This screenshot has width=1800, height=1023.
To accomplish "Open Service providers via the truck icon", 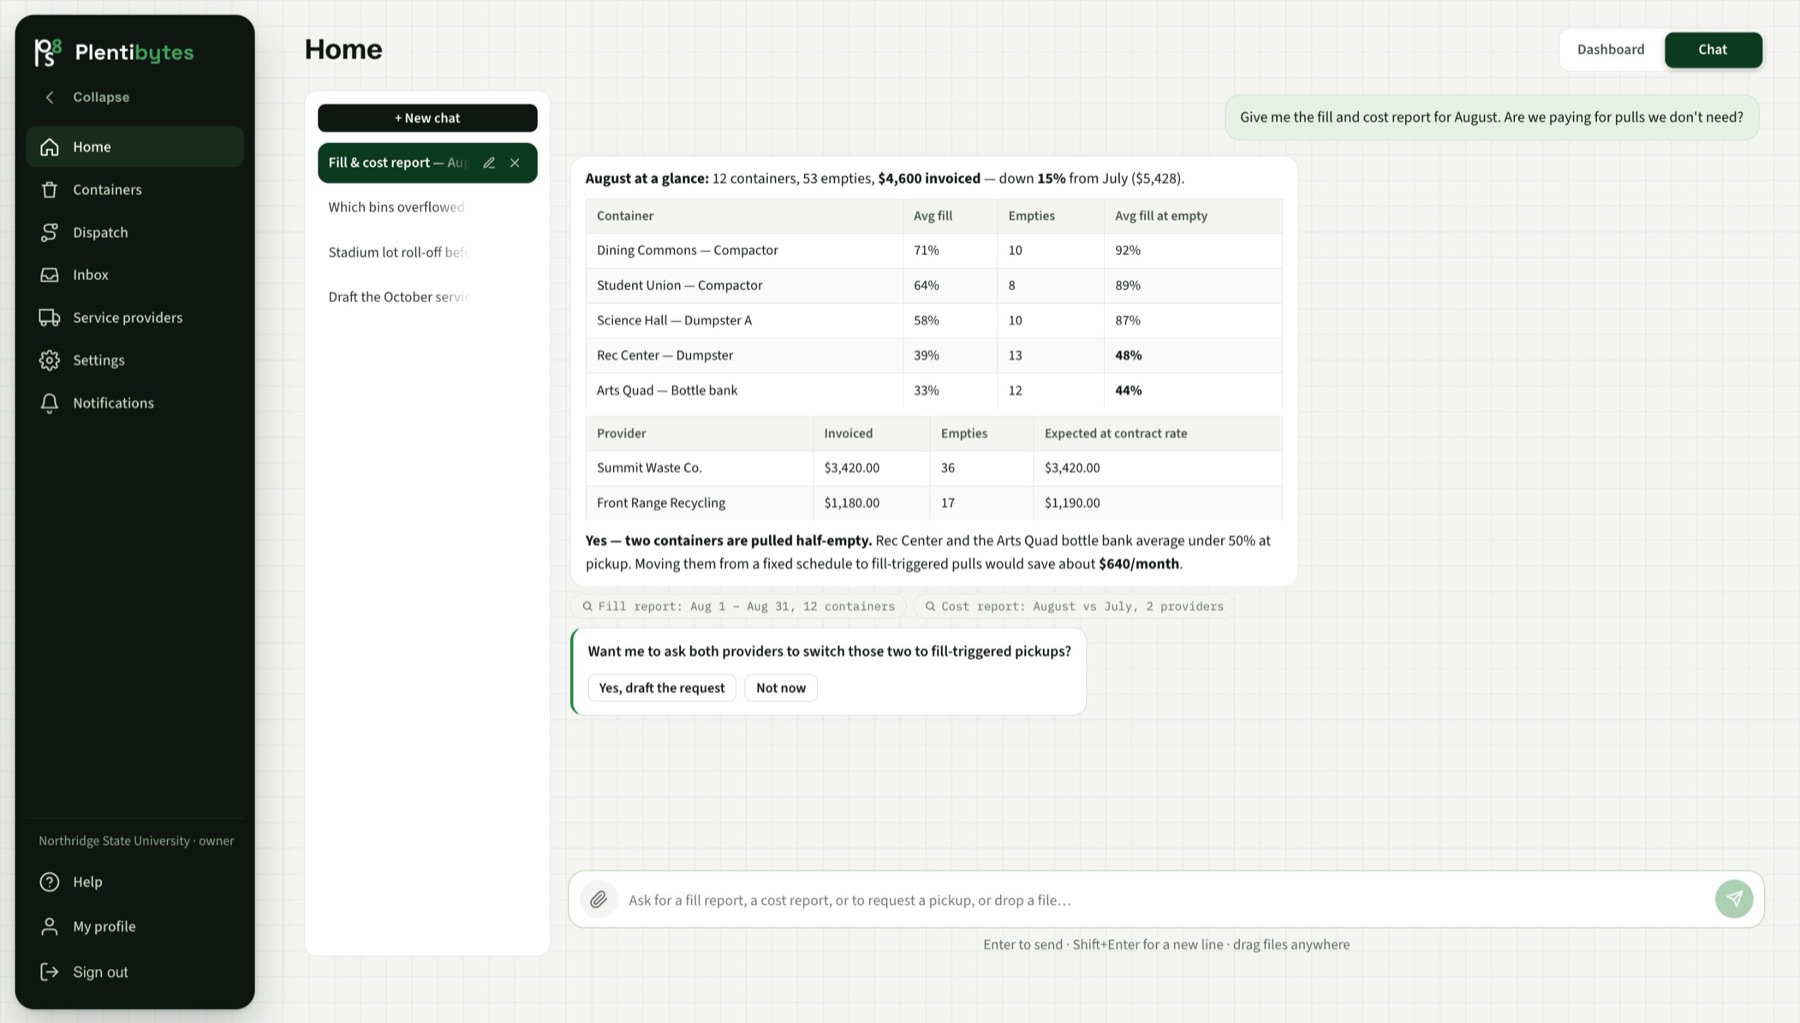I will (x=49, y=318).
